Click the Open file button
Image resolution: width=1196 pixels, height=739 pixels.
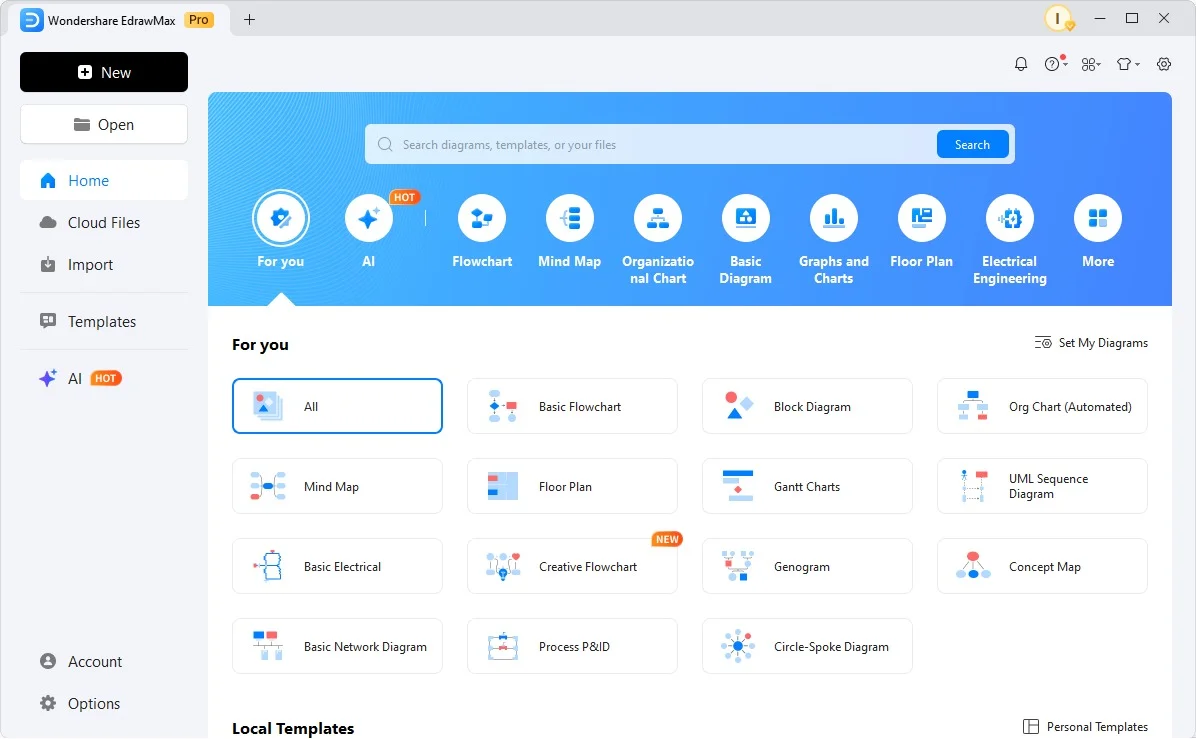(x=104, y=124)
